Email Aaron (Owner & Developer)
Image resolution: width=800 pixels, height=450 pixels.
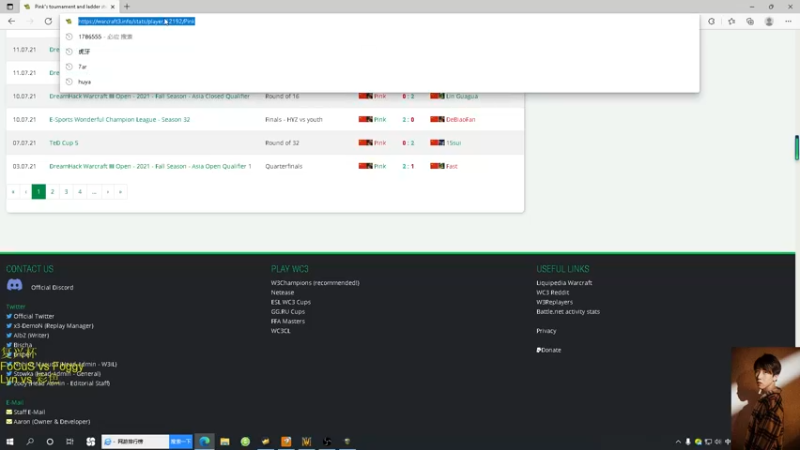[x=52, y=422]
